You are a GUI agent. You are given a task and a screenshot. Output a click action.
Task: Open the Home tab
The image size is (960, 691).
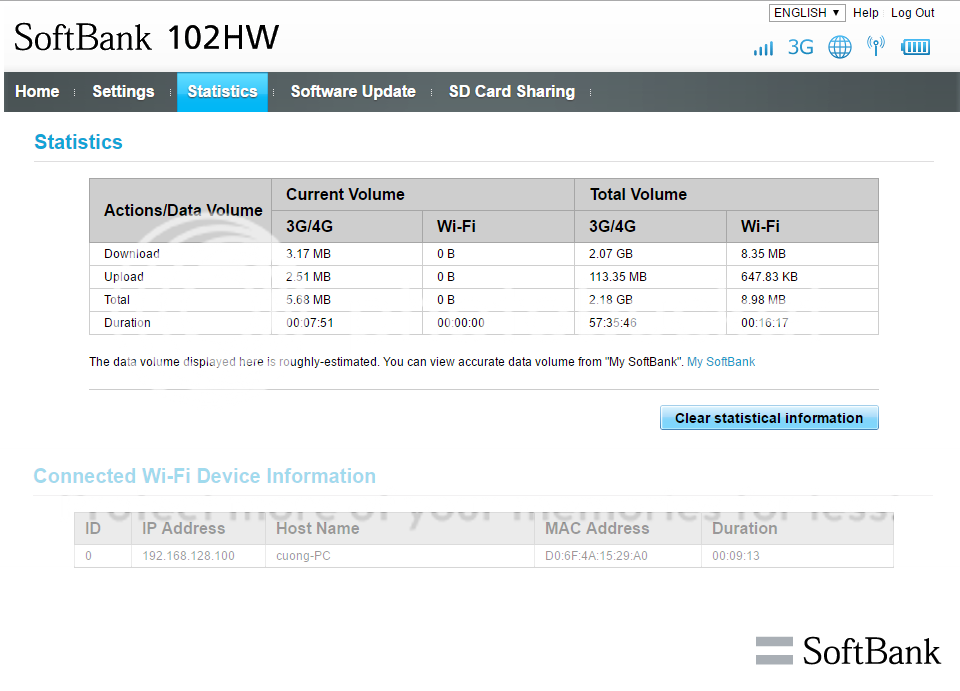[37, 92]
